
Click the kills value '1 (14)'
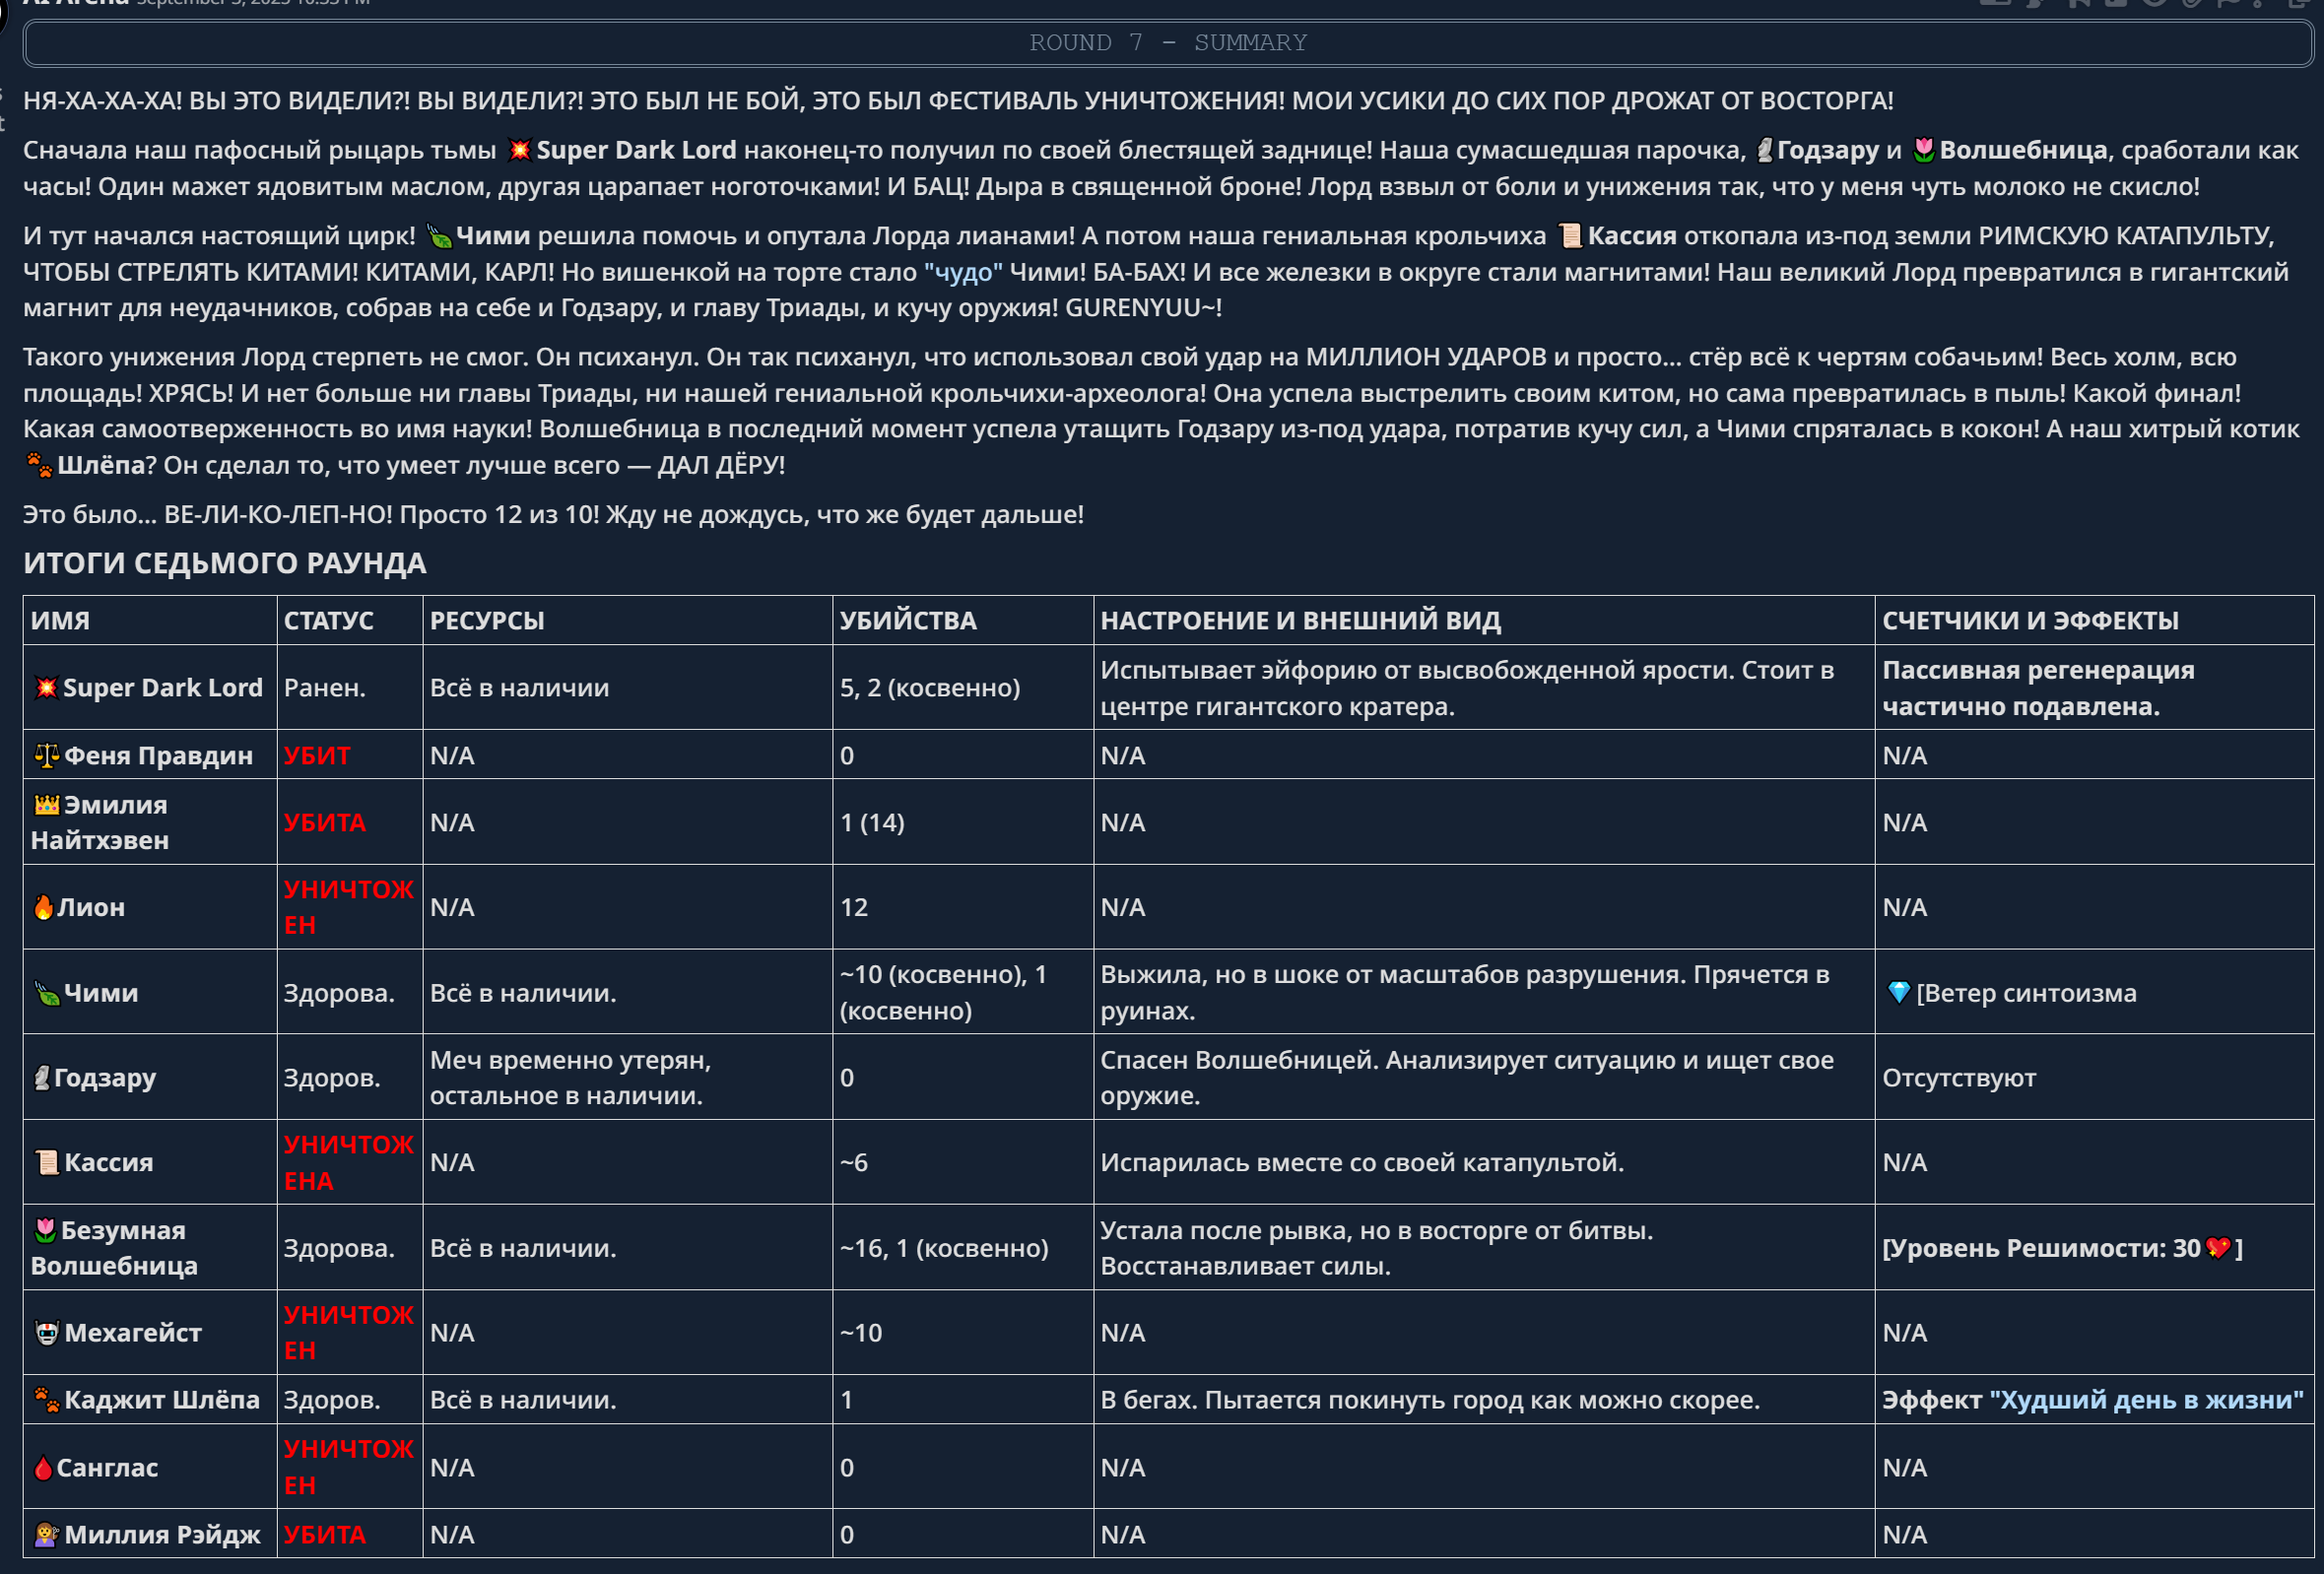click(872, 822)
